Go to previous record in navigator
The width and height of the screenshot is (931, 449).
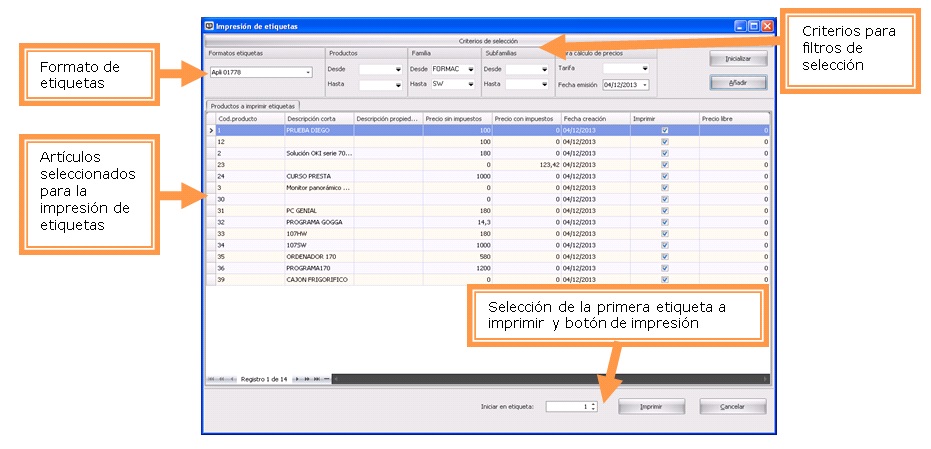[233, 379]
